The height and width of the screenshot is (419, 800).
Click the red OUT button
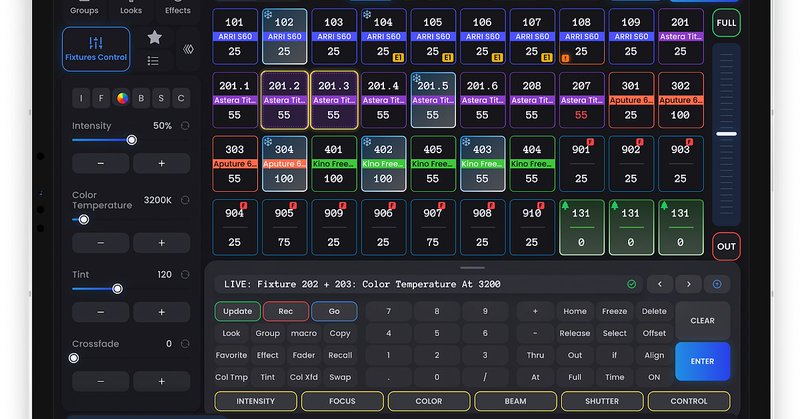726,247
